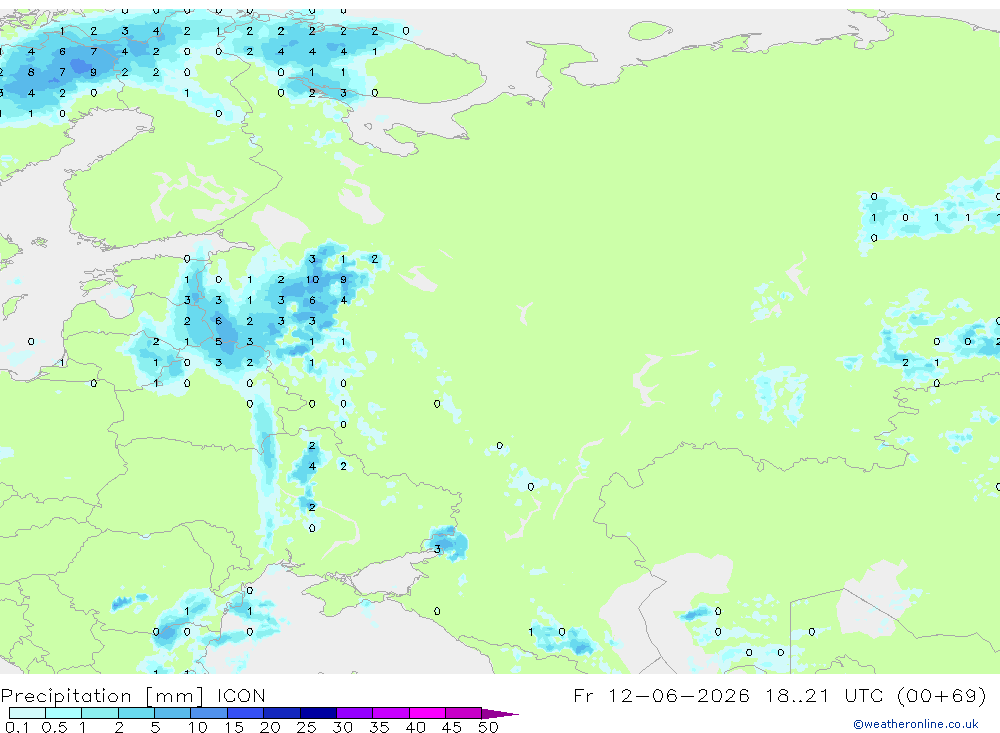Viewport: 1000px width, 733px height.
Task: Click the '50' legend scale label
Action: tap(488, 727)
